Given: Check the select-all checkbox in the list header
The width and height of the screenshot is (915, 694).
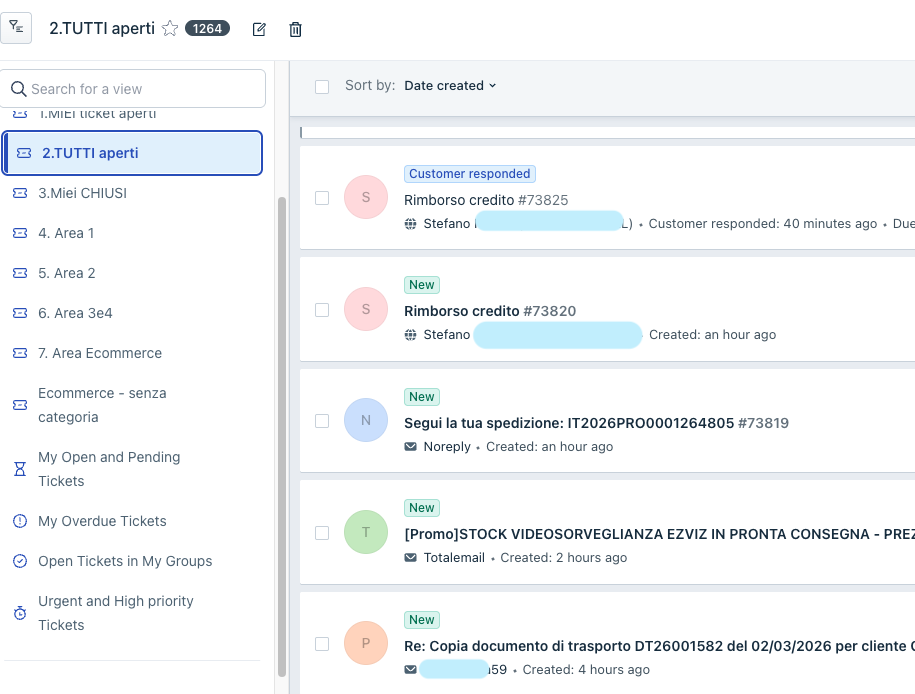Looking at the screenshot, I should [x=322, y=86].
